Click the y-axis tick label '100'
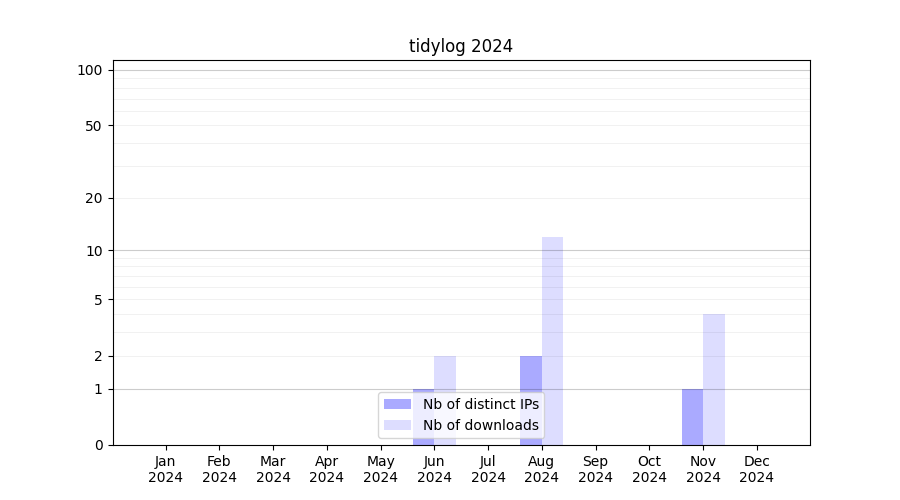The width and height of the screenshot is (900, 500). [90, 70]
